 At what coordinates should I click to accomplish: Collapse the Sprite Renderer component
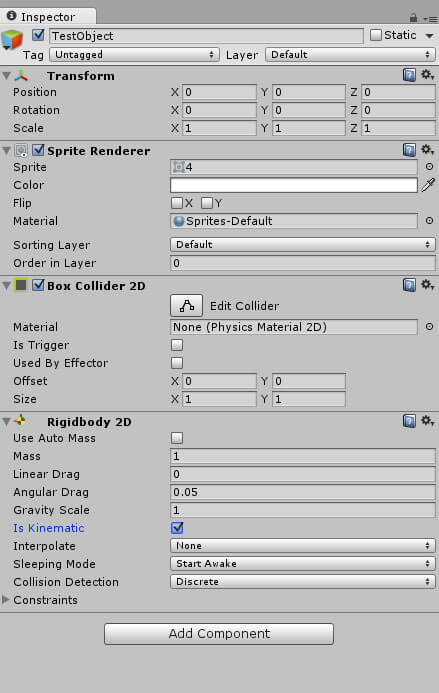pos(6,151)
